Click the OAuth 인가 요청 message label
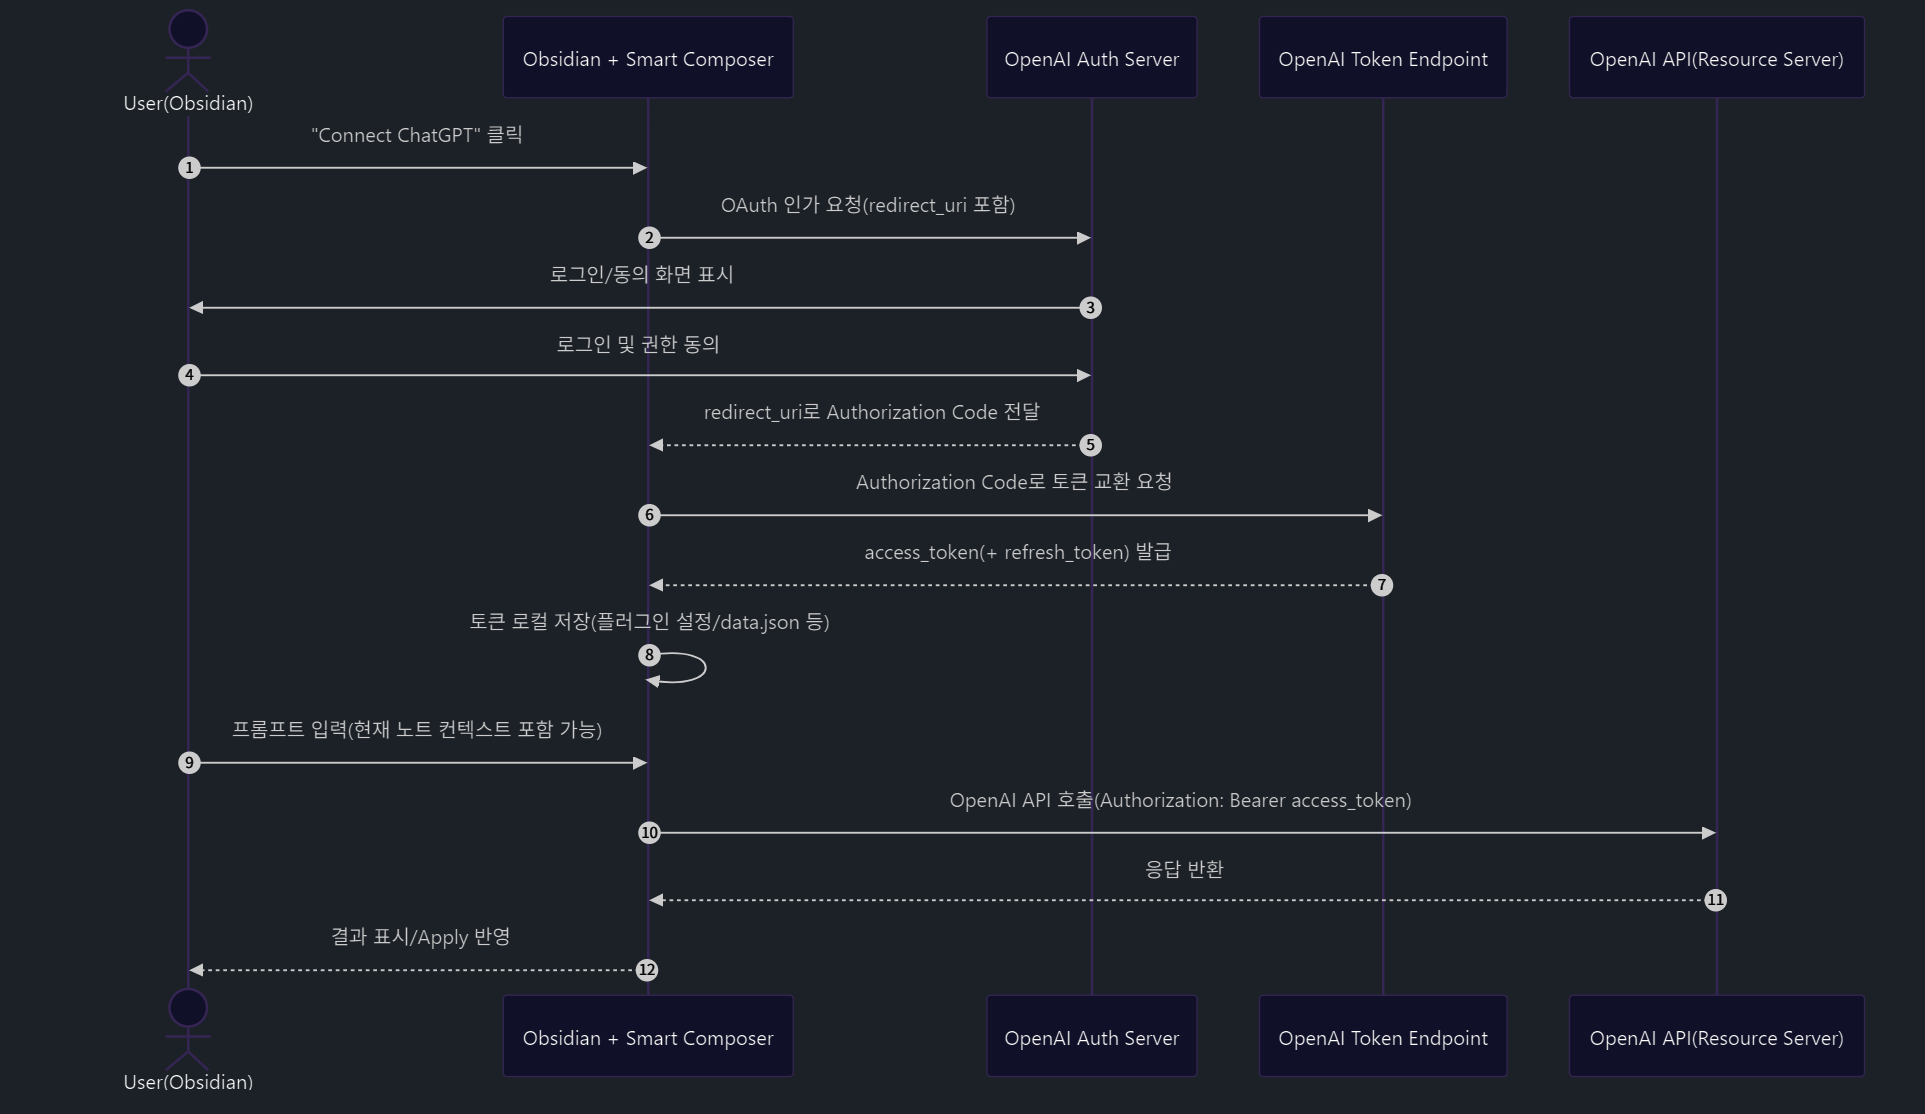Screen dimensions: 1925x1114 point(867,205)
